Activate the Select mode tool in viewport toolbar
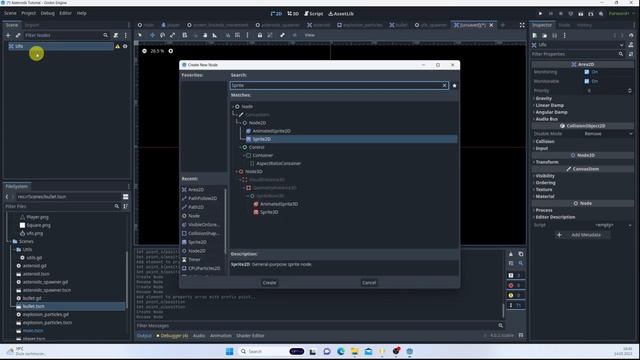The height and width of the screenshot is (360, 640). pyautogui.click(x=140, y=35)
